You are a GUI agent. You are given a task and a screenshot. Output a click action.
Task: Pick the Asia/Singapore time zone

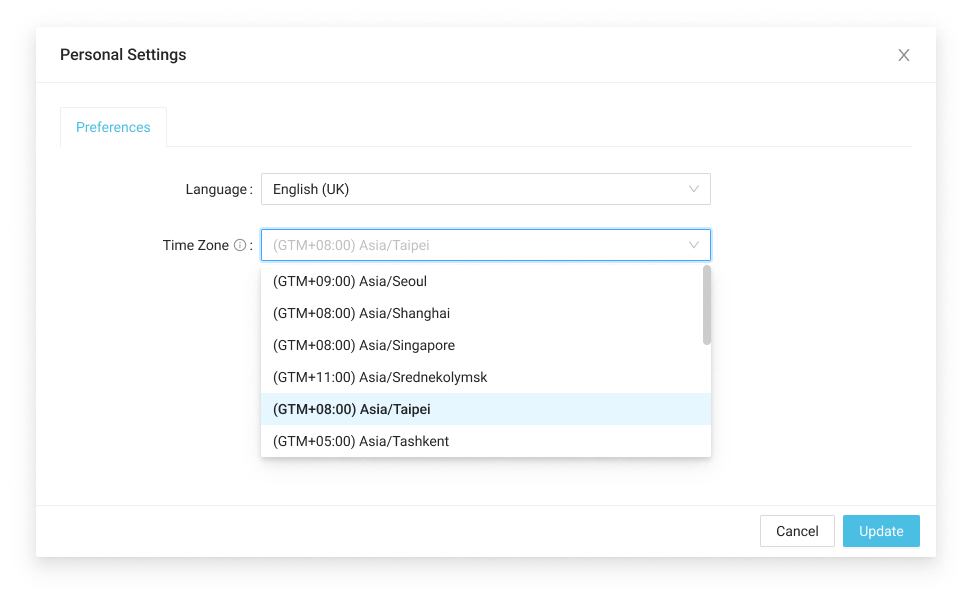click(x=485, y=345)
